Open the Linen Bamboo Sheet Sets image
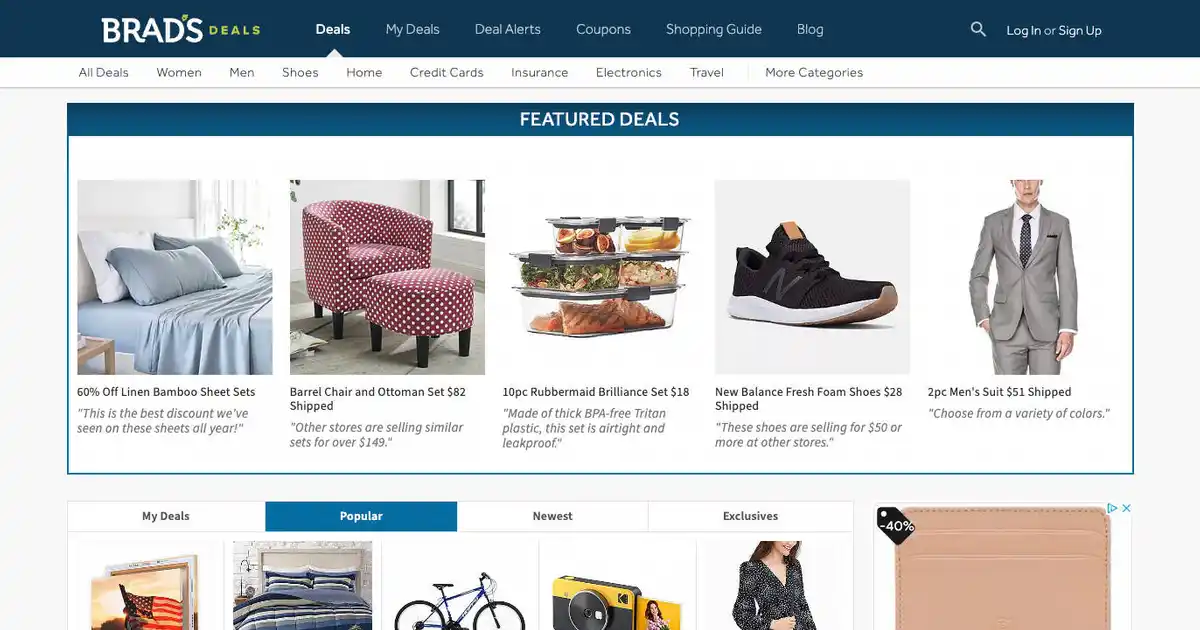1200x630 pixels. [x=175, y=277]
